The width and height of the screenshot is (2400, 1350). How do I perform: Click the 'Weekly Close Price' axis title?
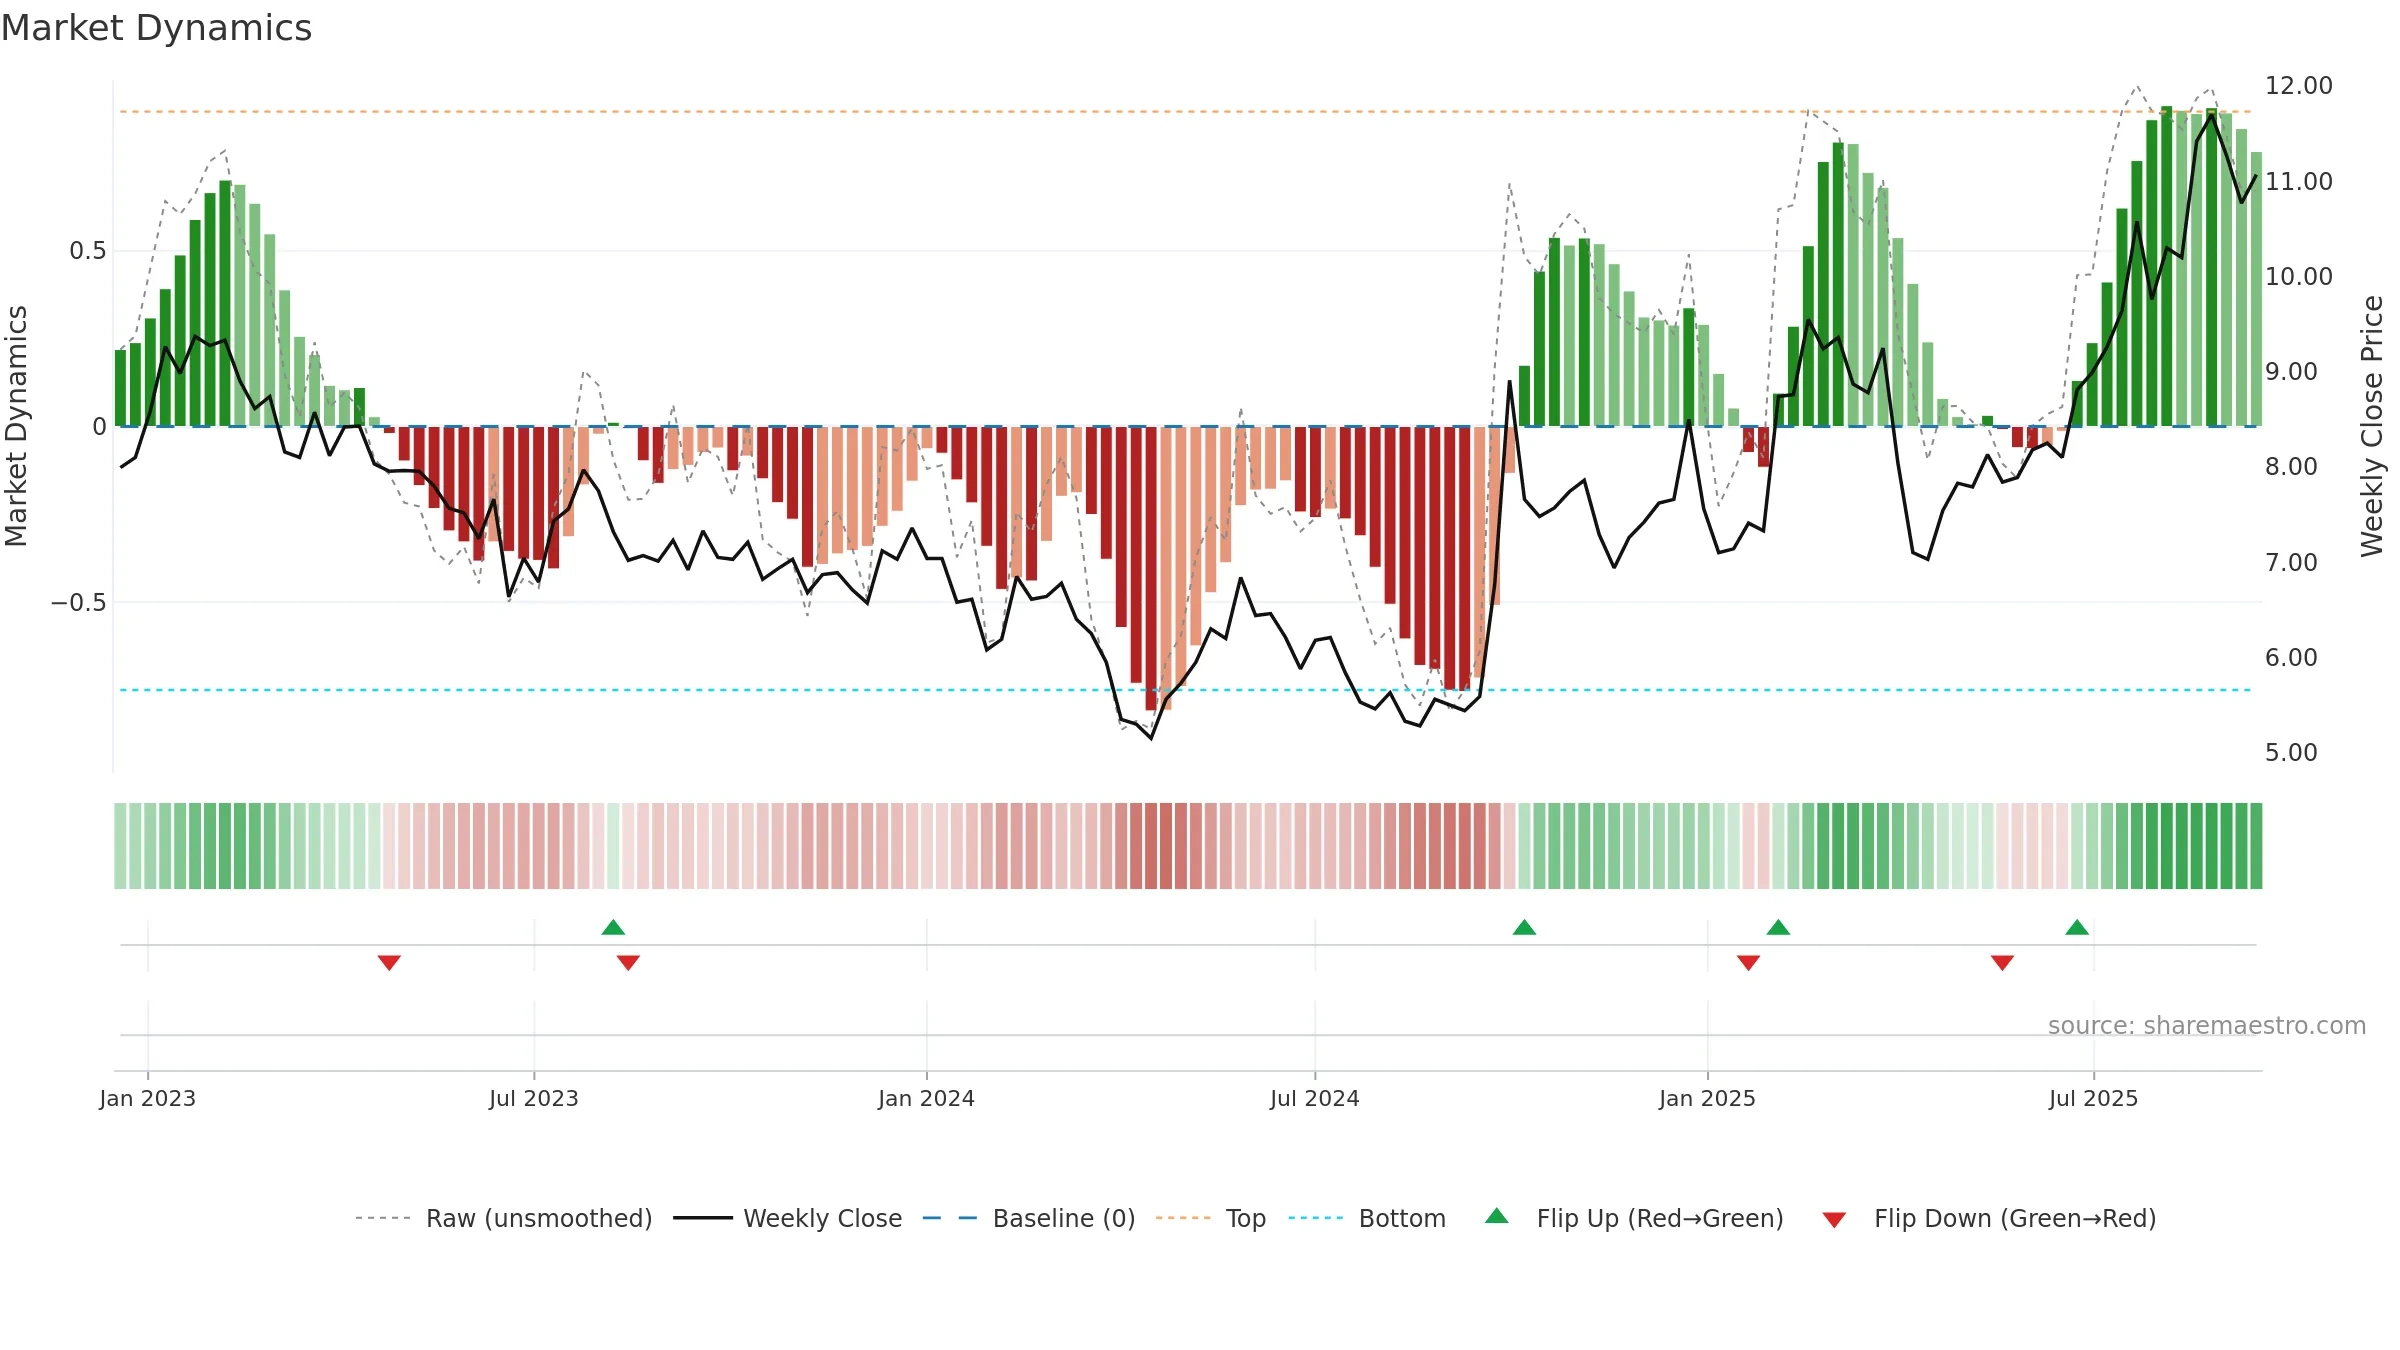tap(2372, 426)
